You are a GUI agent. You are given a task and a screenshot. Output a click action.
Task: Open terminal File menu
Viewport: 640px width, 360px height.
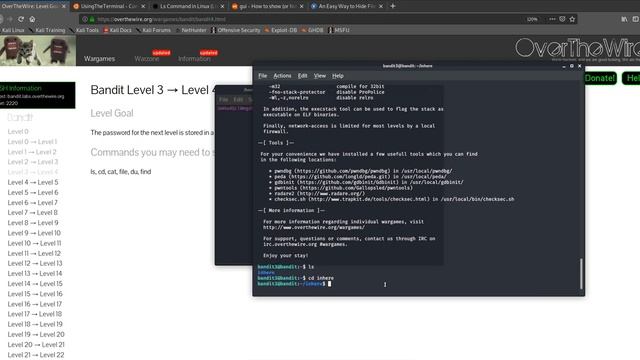point(262,76)
